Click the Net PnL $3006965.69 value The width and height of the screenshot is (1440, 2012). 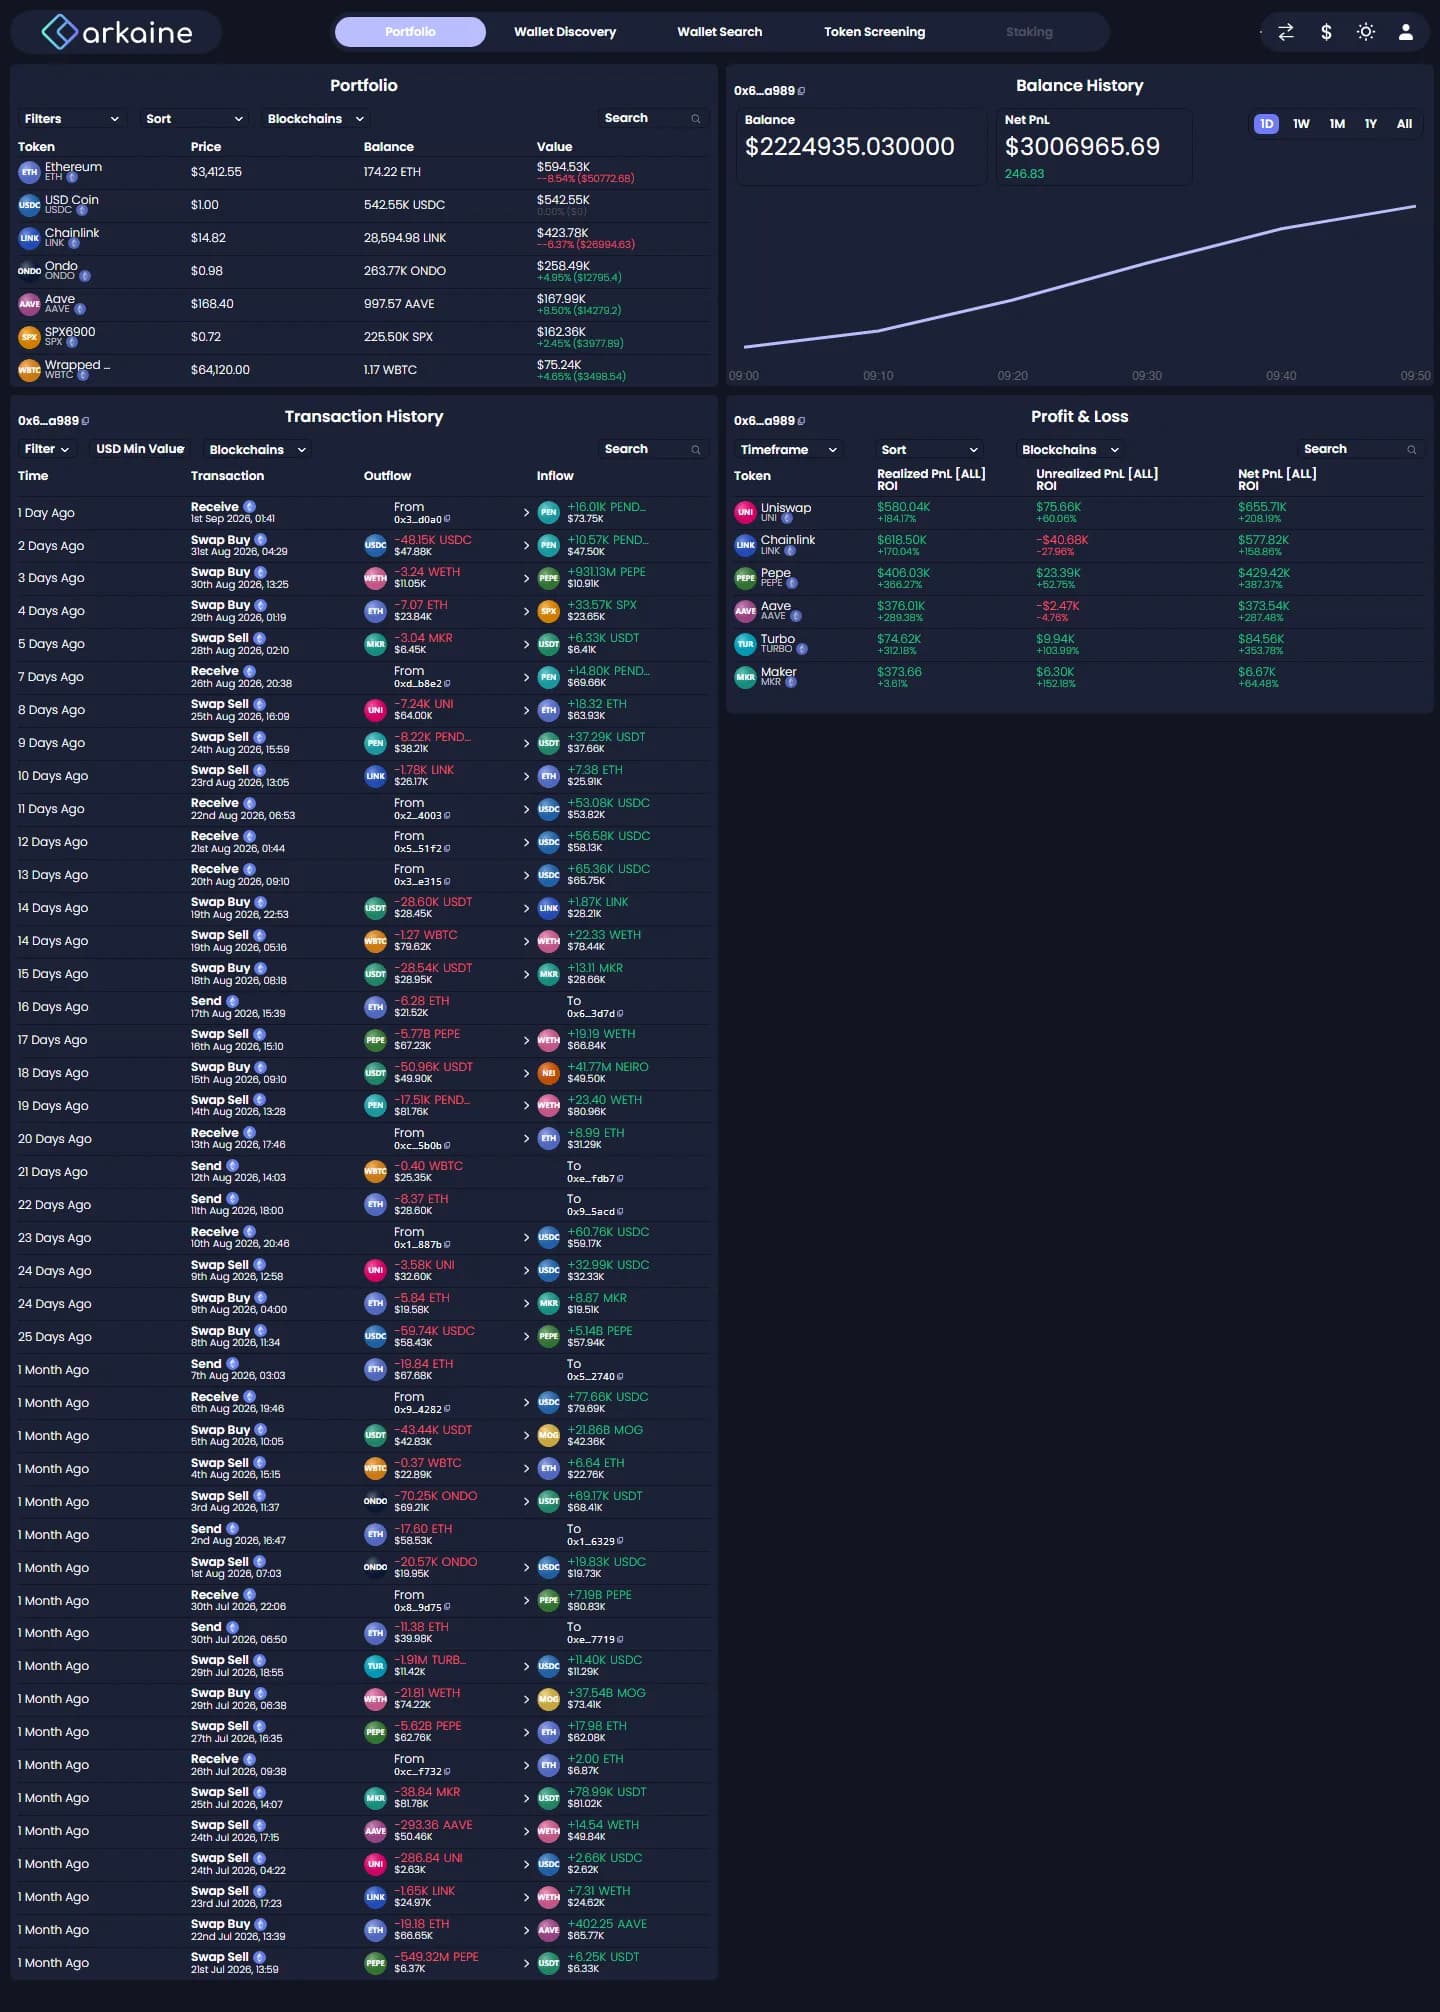pos(1082,147)
